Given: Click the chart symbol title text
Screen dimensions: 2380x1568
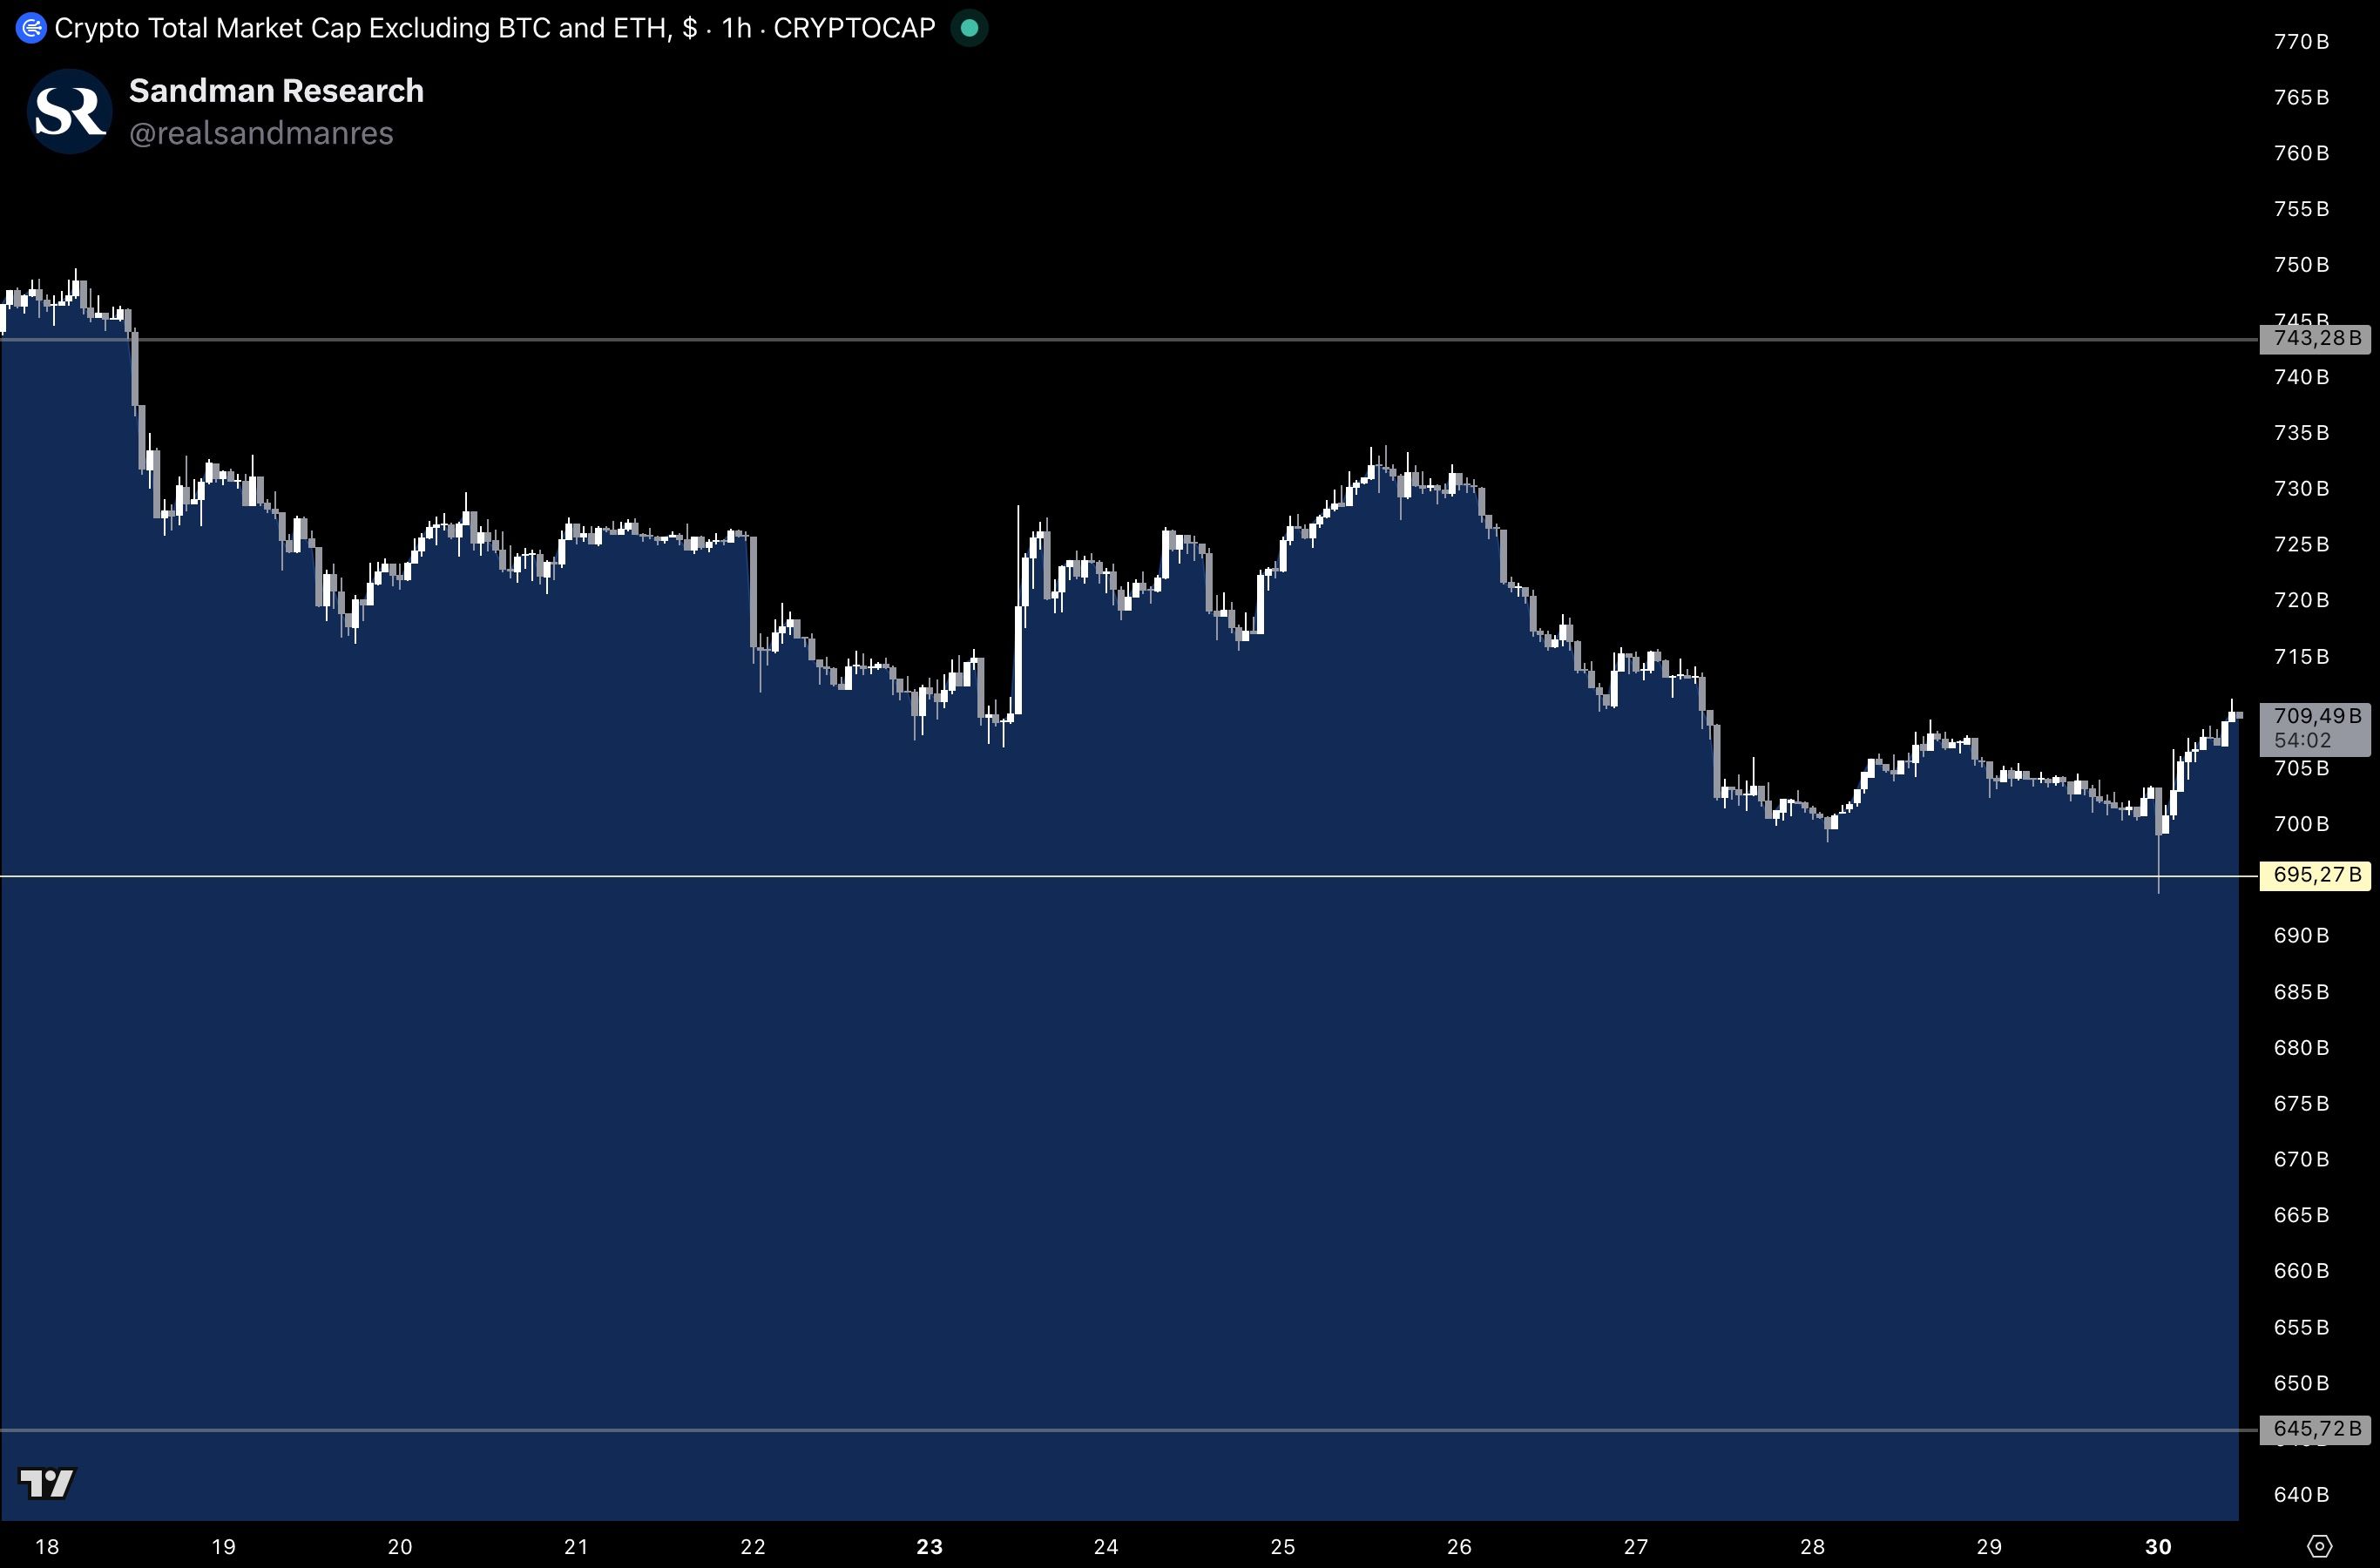Looking at the screenshot, I should pyautogui.click(x=494, y=28).
